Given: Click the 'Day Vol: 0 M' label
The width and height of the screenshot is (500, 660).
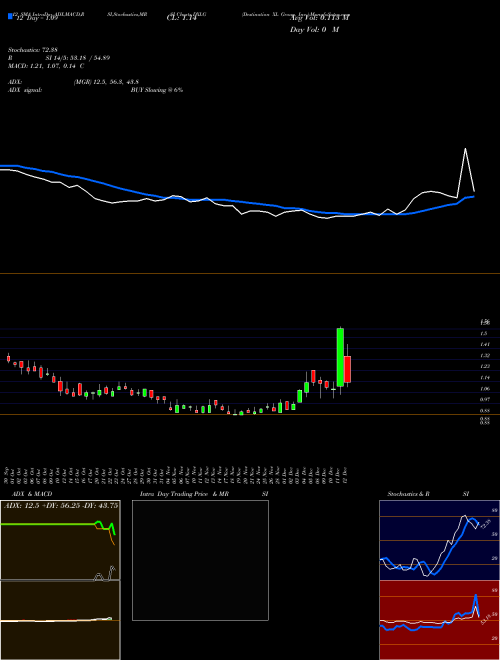Looking at the screenshot, I should [314, 30].
